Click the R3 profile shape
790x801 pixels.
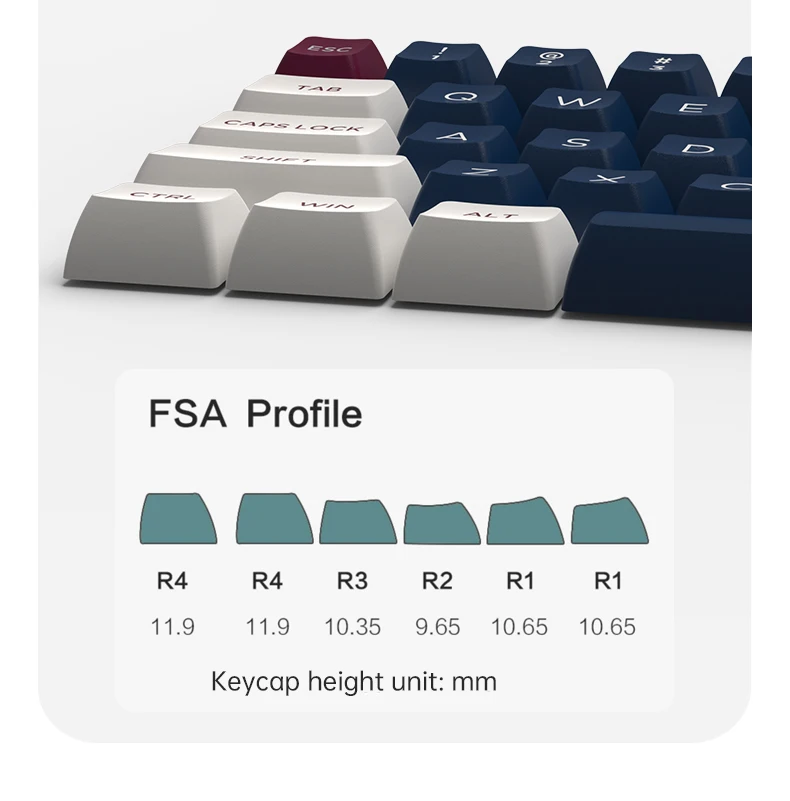coord(358,522)
